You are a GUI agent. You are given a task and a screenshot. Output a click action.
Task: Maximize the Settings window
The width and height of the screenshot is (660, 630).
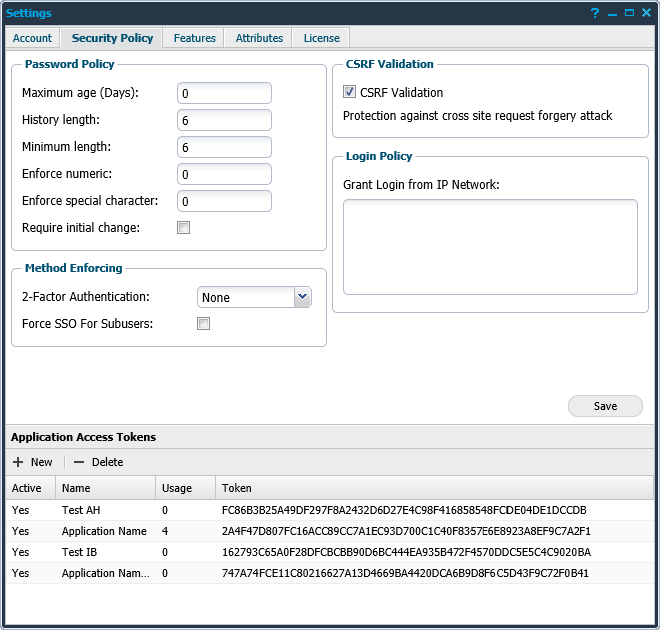point(629,13)
